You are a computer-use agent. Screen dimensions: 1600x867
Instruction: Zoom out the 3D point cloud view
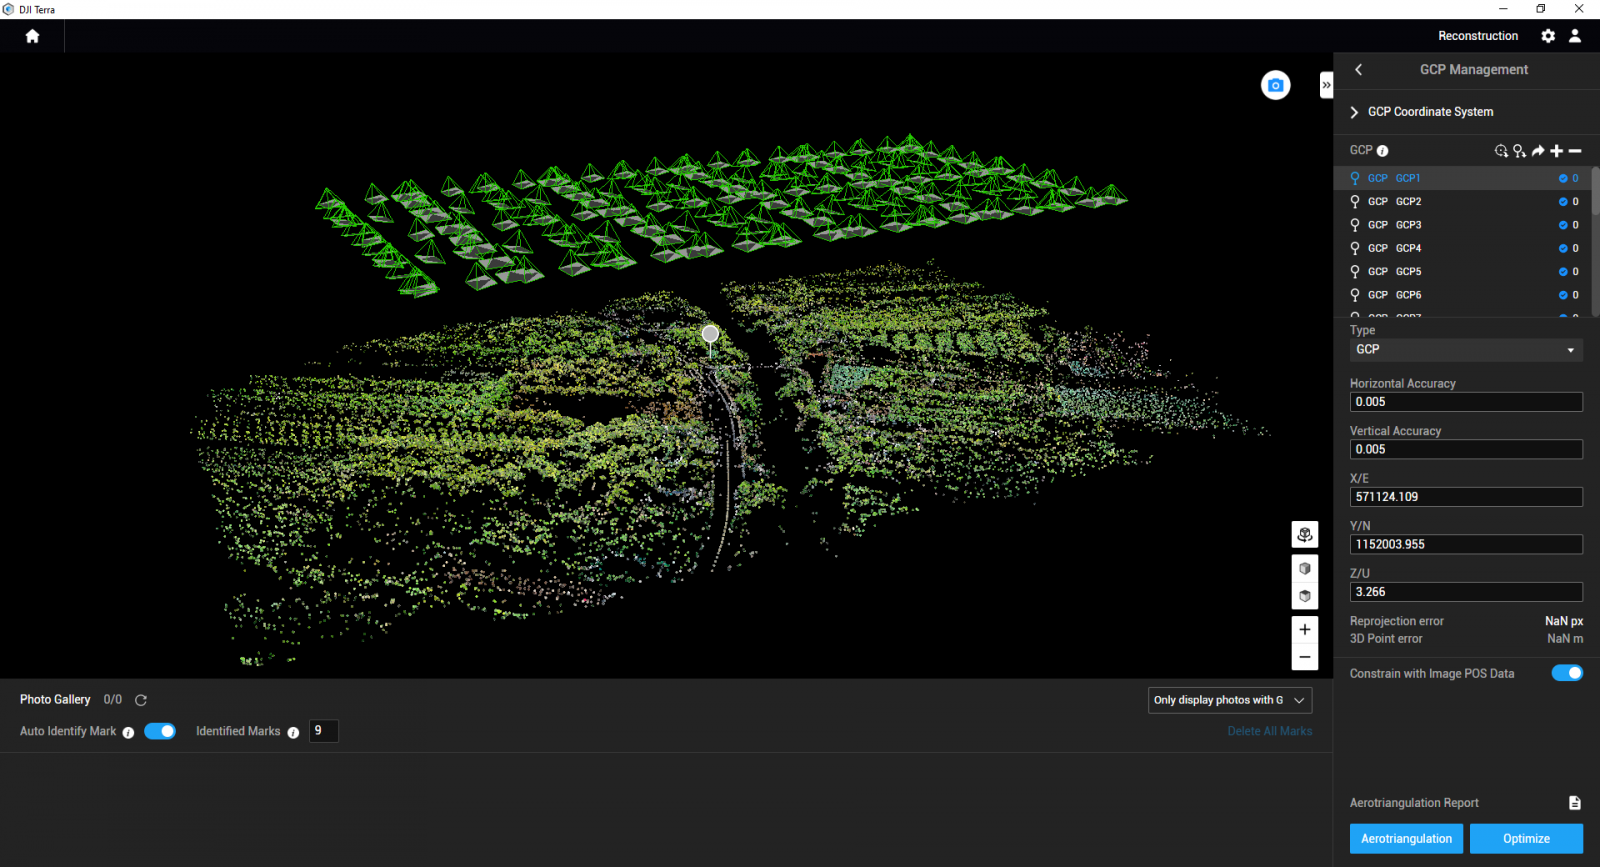[1304, 657]
